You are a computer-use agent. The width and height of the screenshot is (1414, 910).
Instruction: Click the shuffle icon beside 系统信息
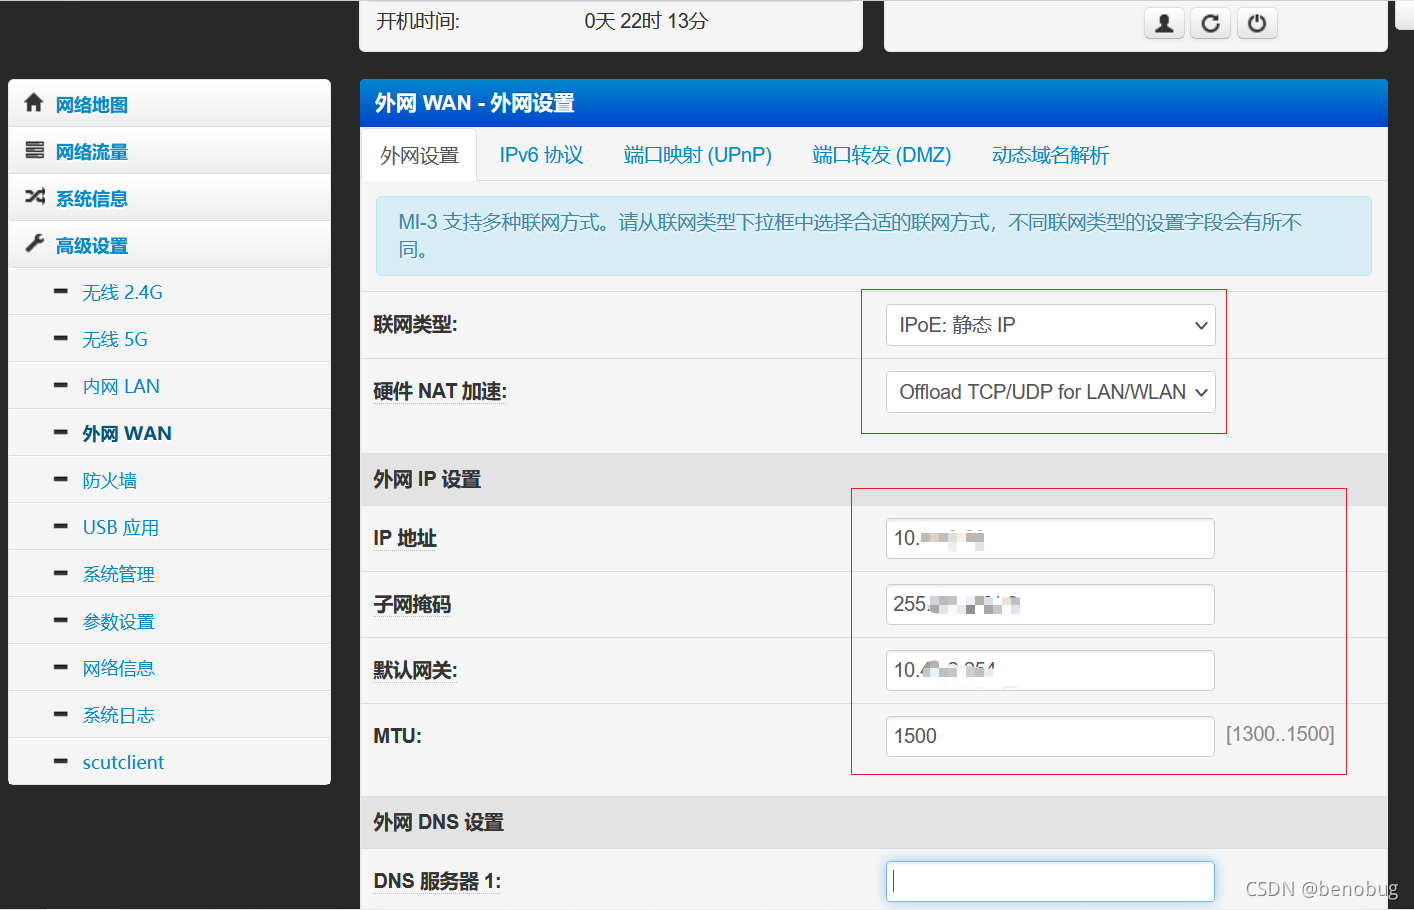pyautogui.click(x=34, y=197)
